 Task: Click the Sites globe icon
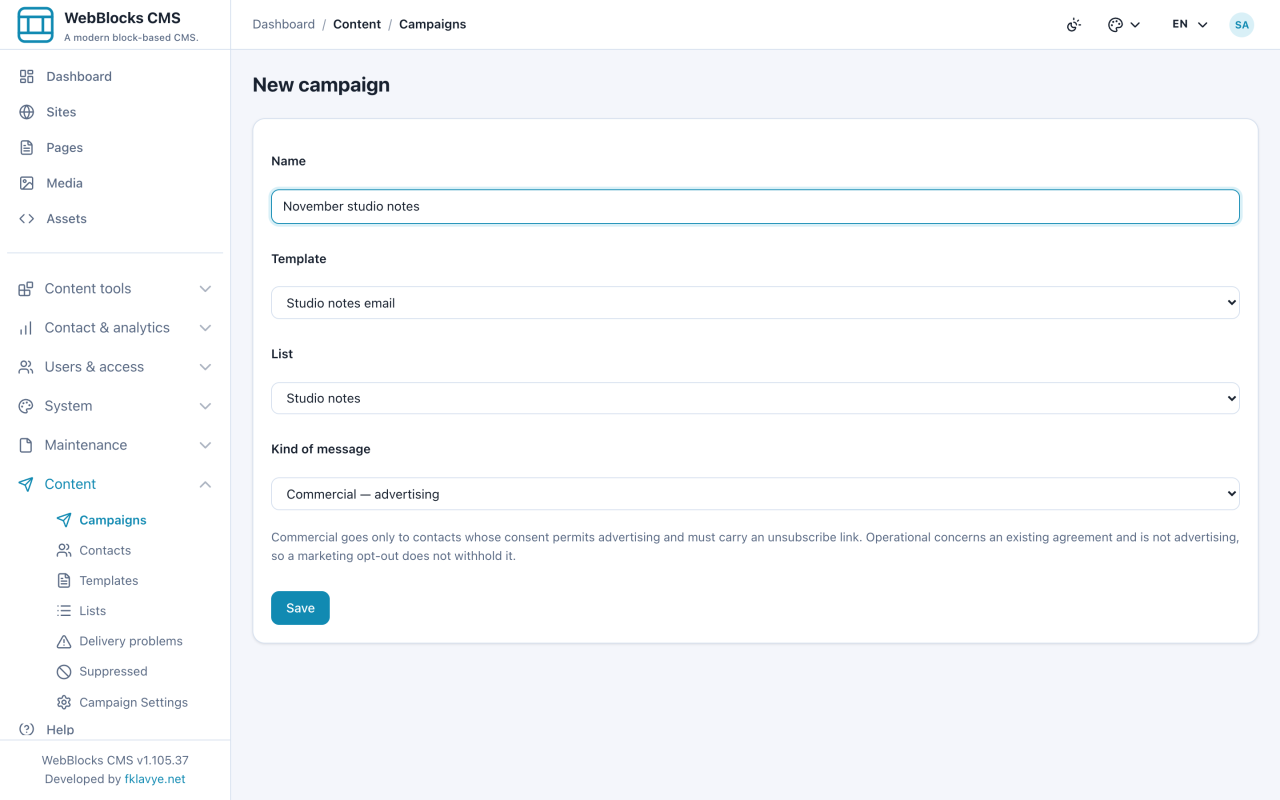pos(27,112)
